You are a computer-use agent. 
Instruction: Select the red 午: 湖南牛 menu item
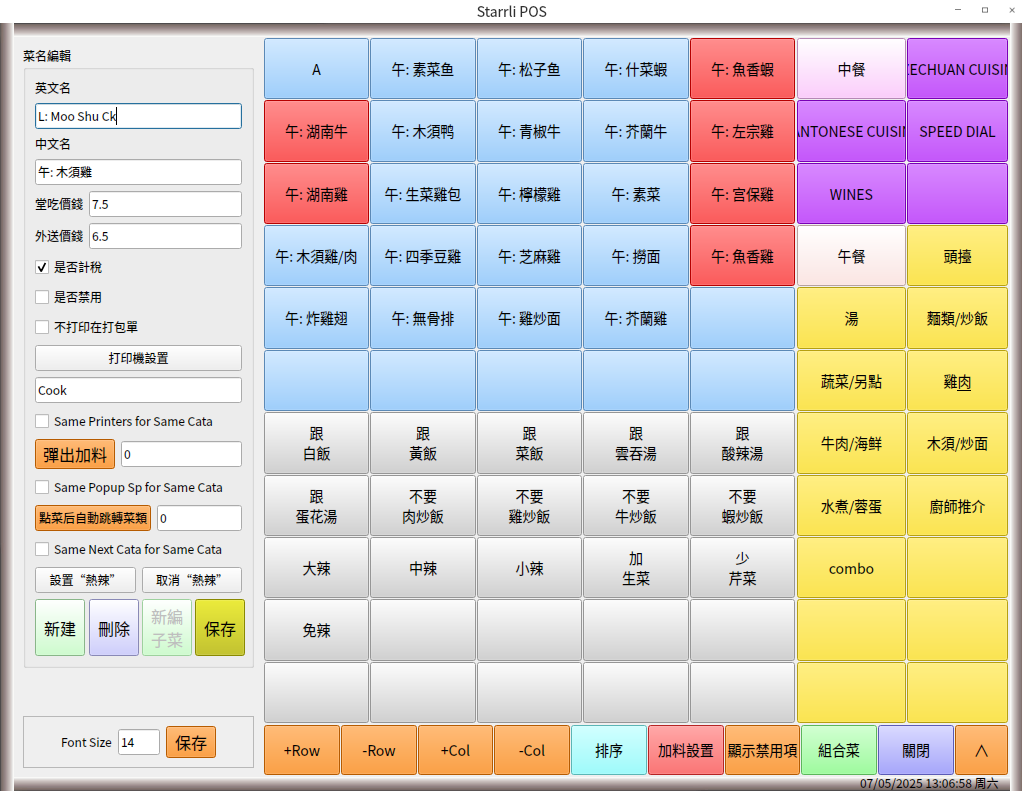coord(316,132)
